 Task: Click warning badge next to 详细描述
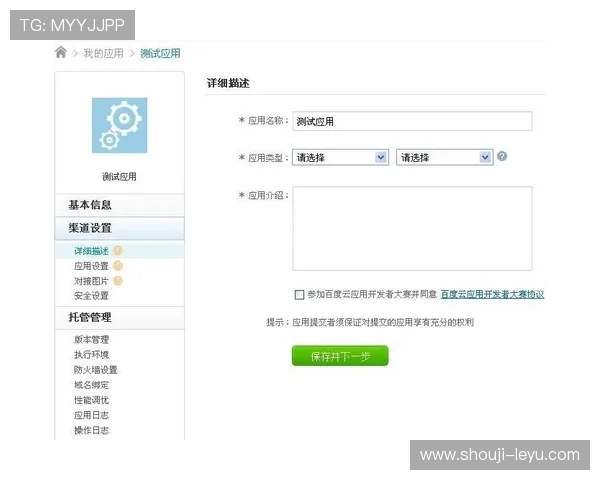pos(118,251)
